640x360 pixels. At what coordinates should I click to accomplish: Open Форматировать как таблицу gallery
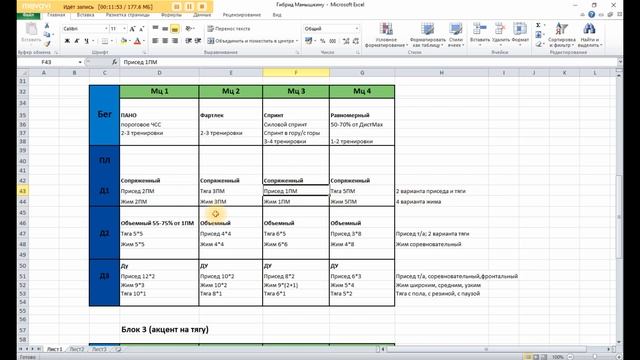point(427,35)
